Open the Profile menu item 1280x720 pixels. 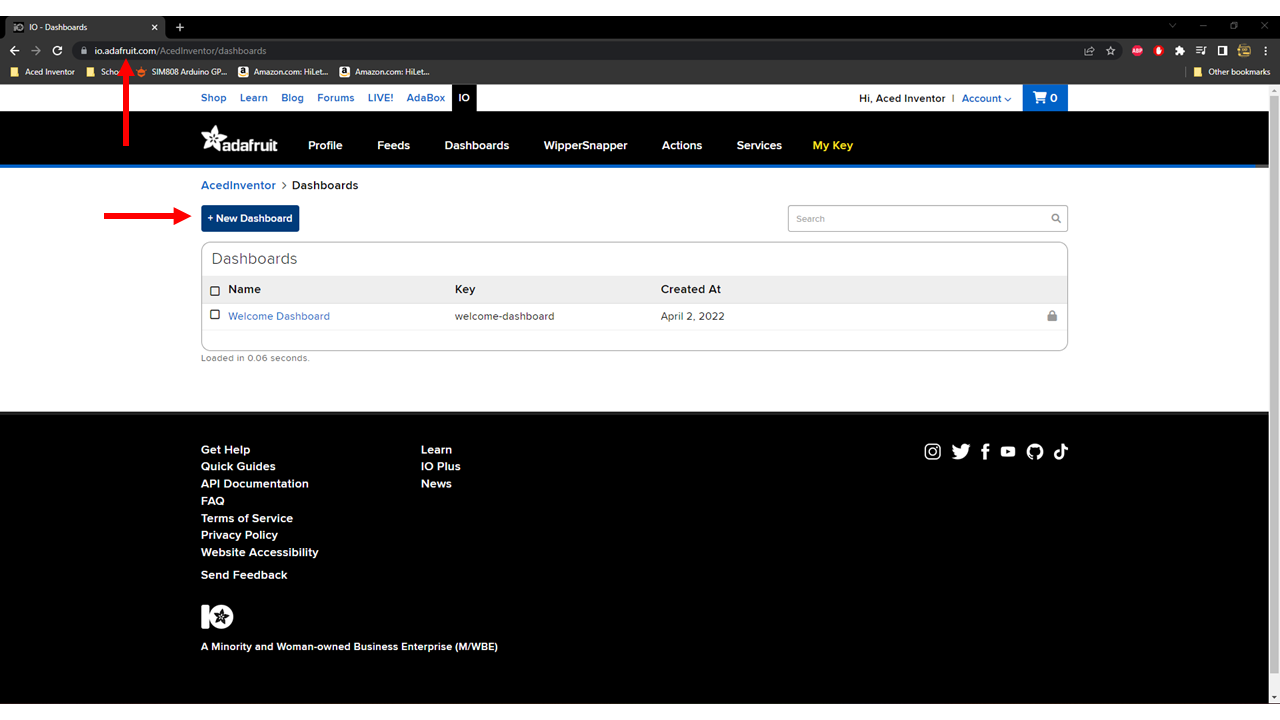[325, 145]
